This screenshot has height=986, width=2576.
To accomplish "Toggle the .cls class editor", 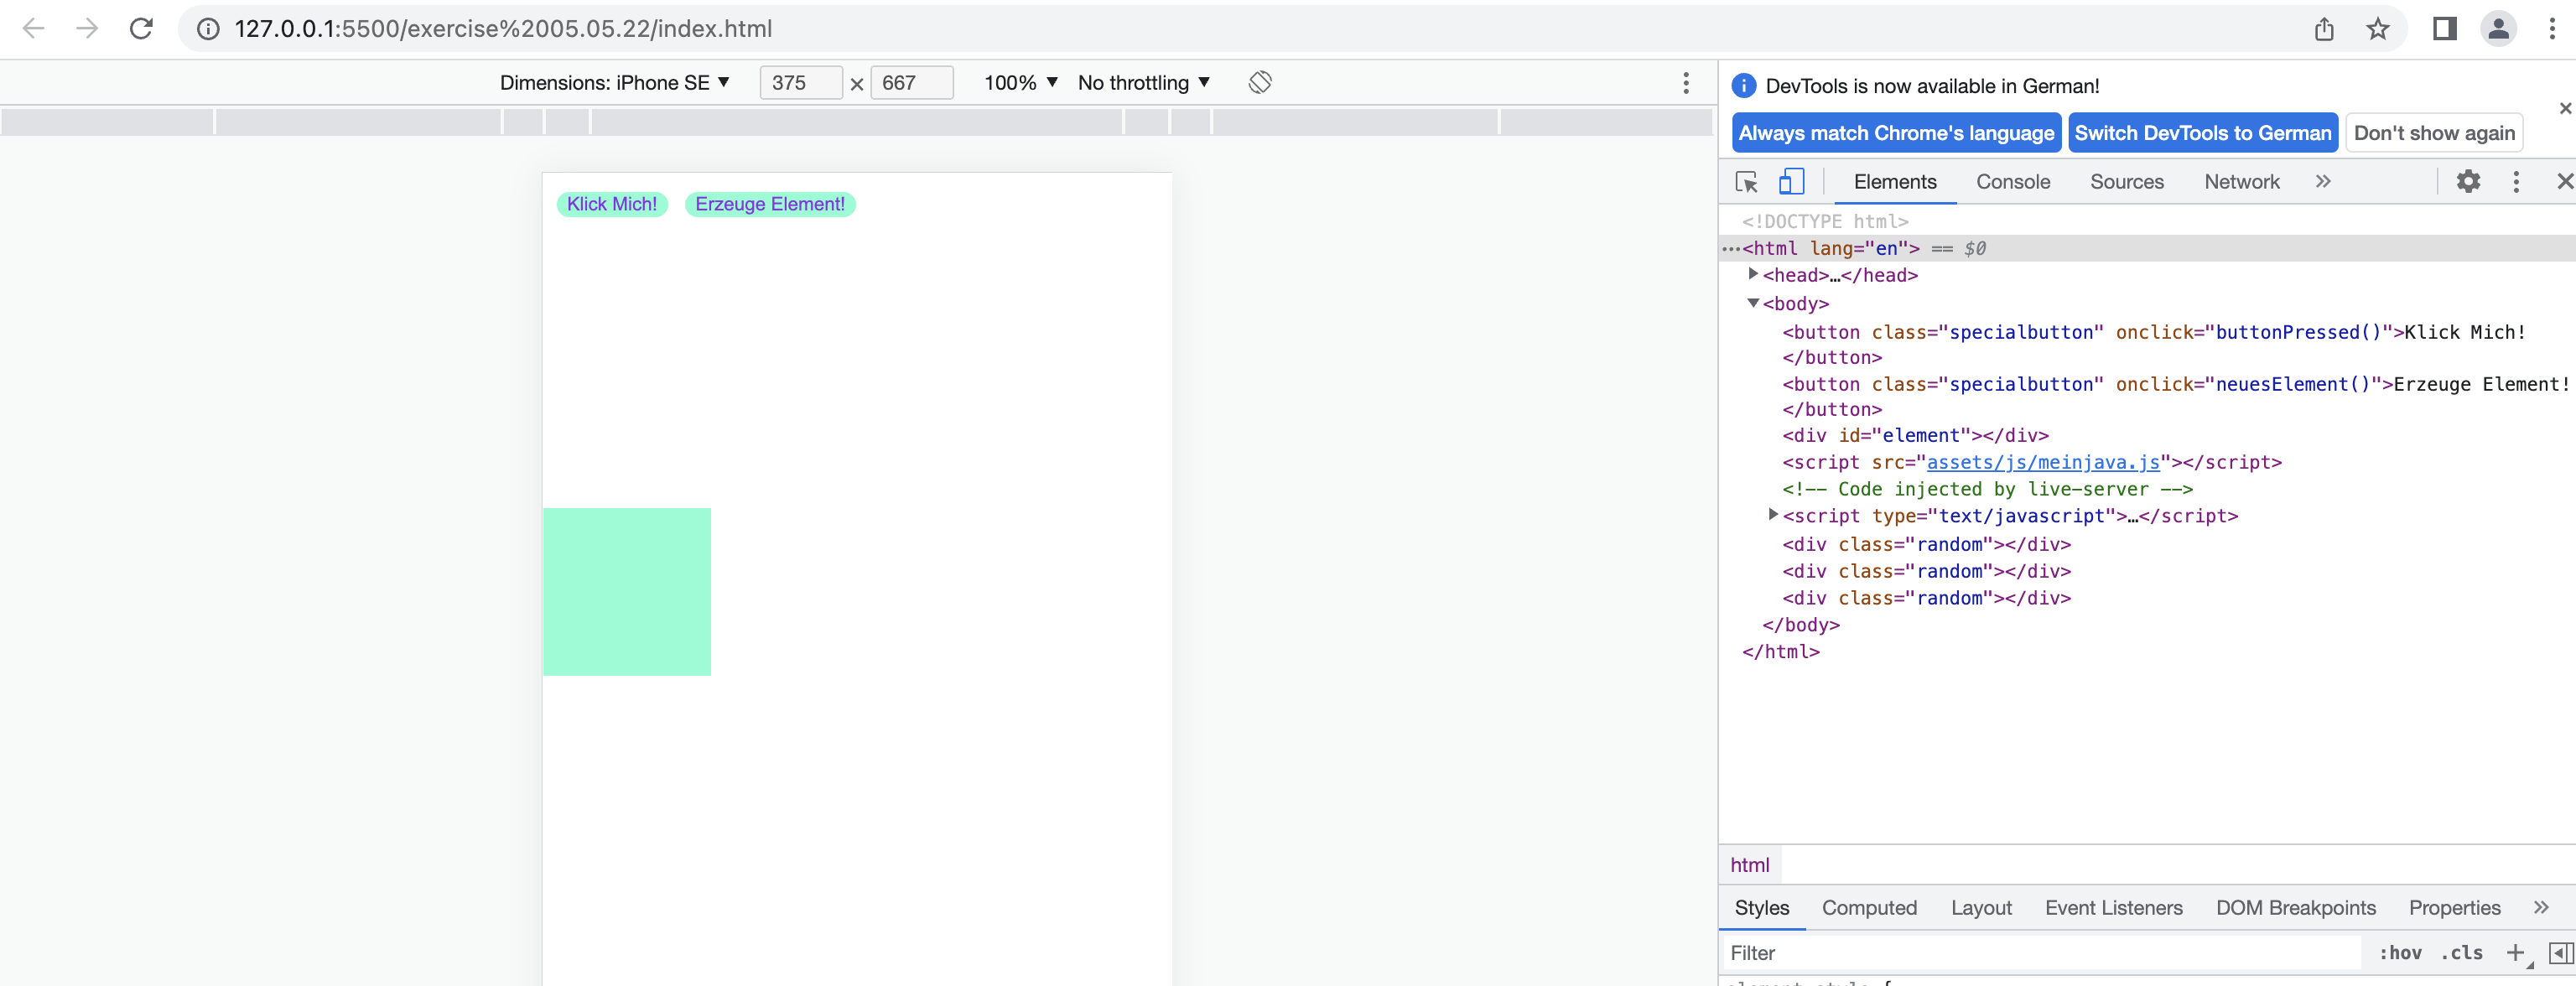I will click(2461, 953).
